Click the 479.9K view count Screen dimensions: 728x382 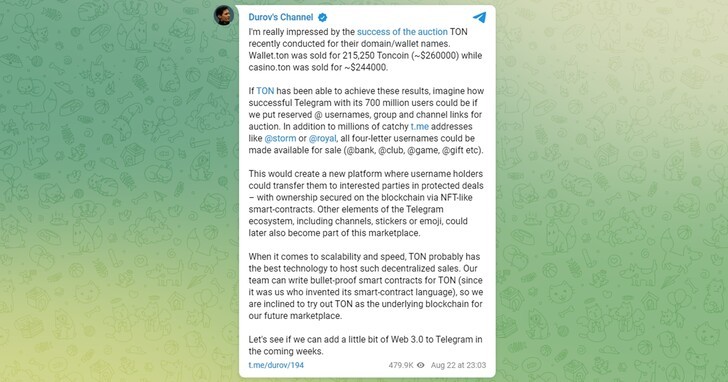401,365
